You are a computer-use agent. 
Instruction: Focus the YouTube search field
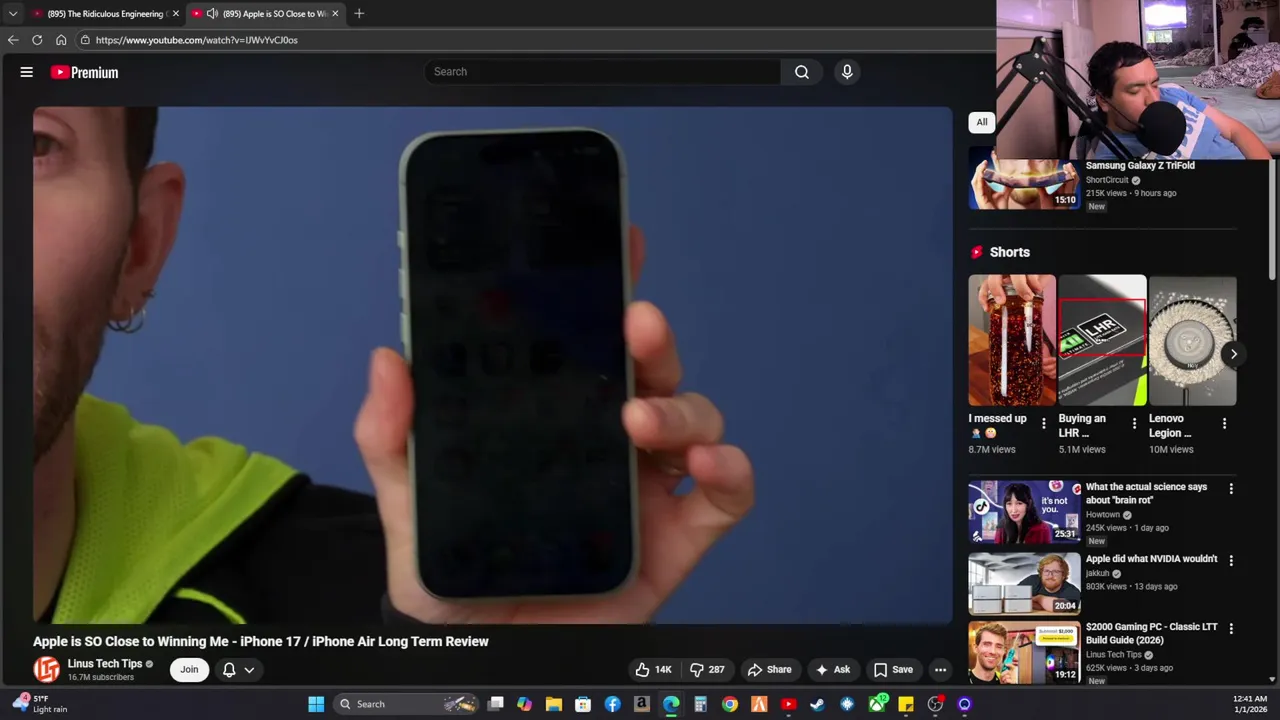coord(603,72)
